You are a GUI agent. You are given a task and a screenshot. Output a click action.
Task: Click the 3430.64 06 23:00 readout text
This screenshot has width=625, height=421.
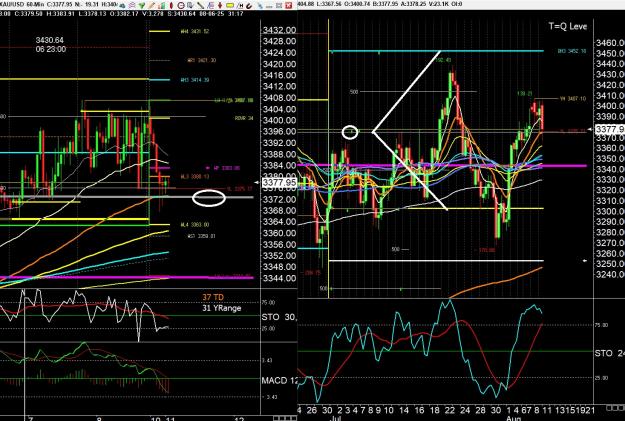50,45
